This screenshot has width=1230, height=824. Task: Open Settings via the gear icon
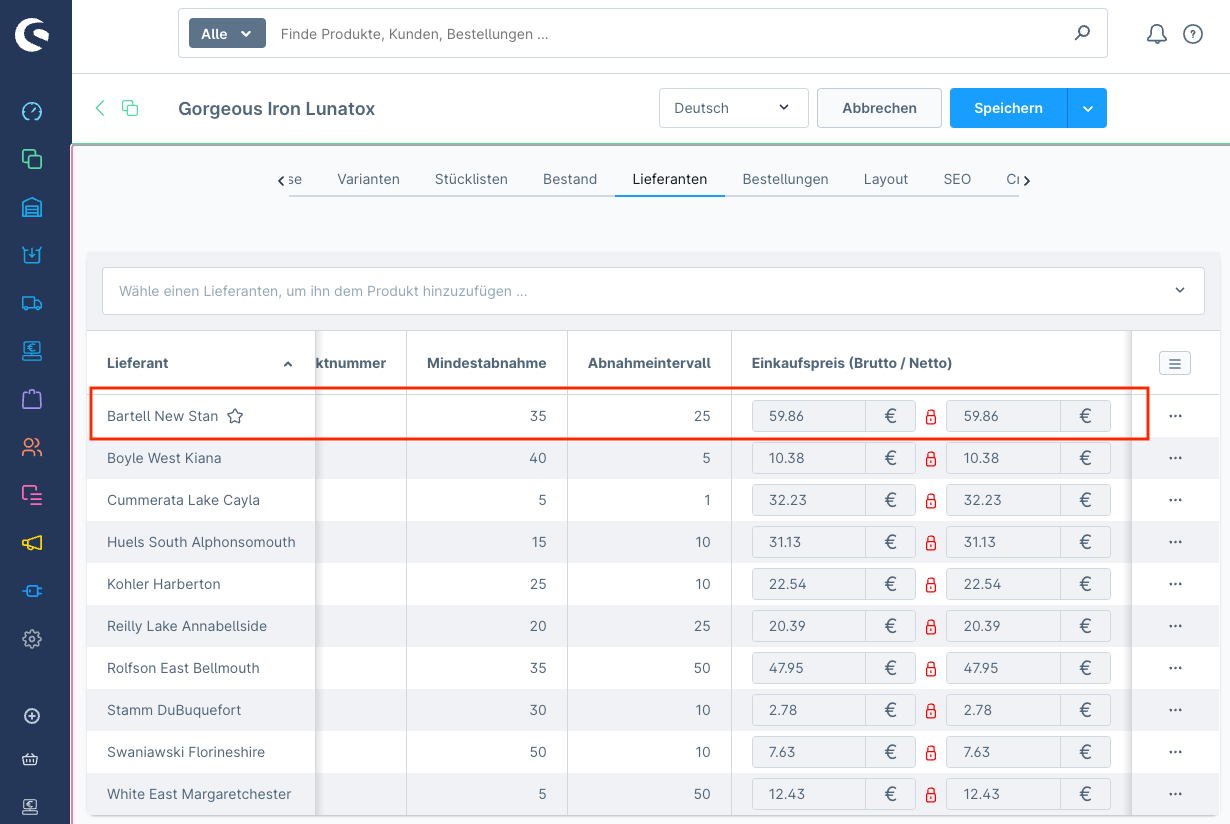coord(32,639)
